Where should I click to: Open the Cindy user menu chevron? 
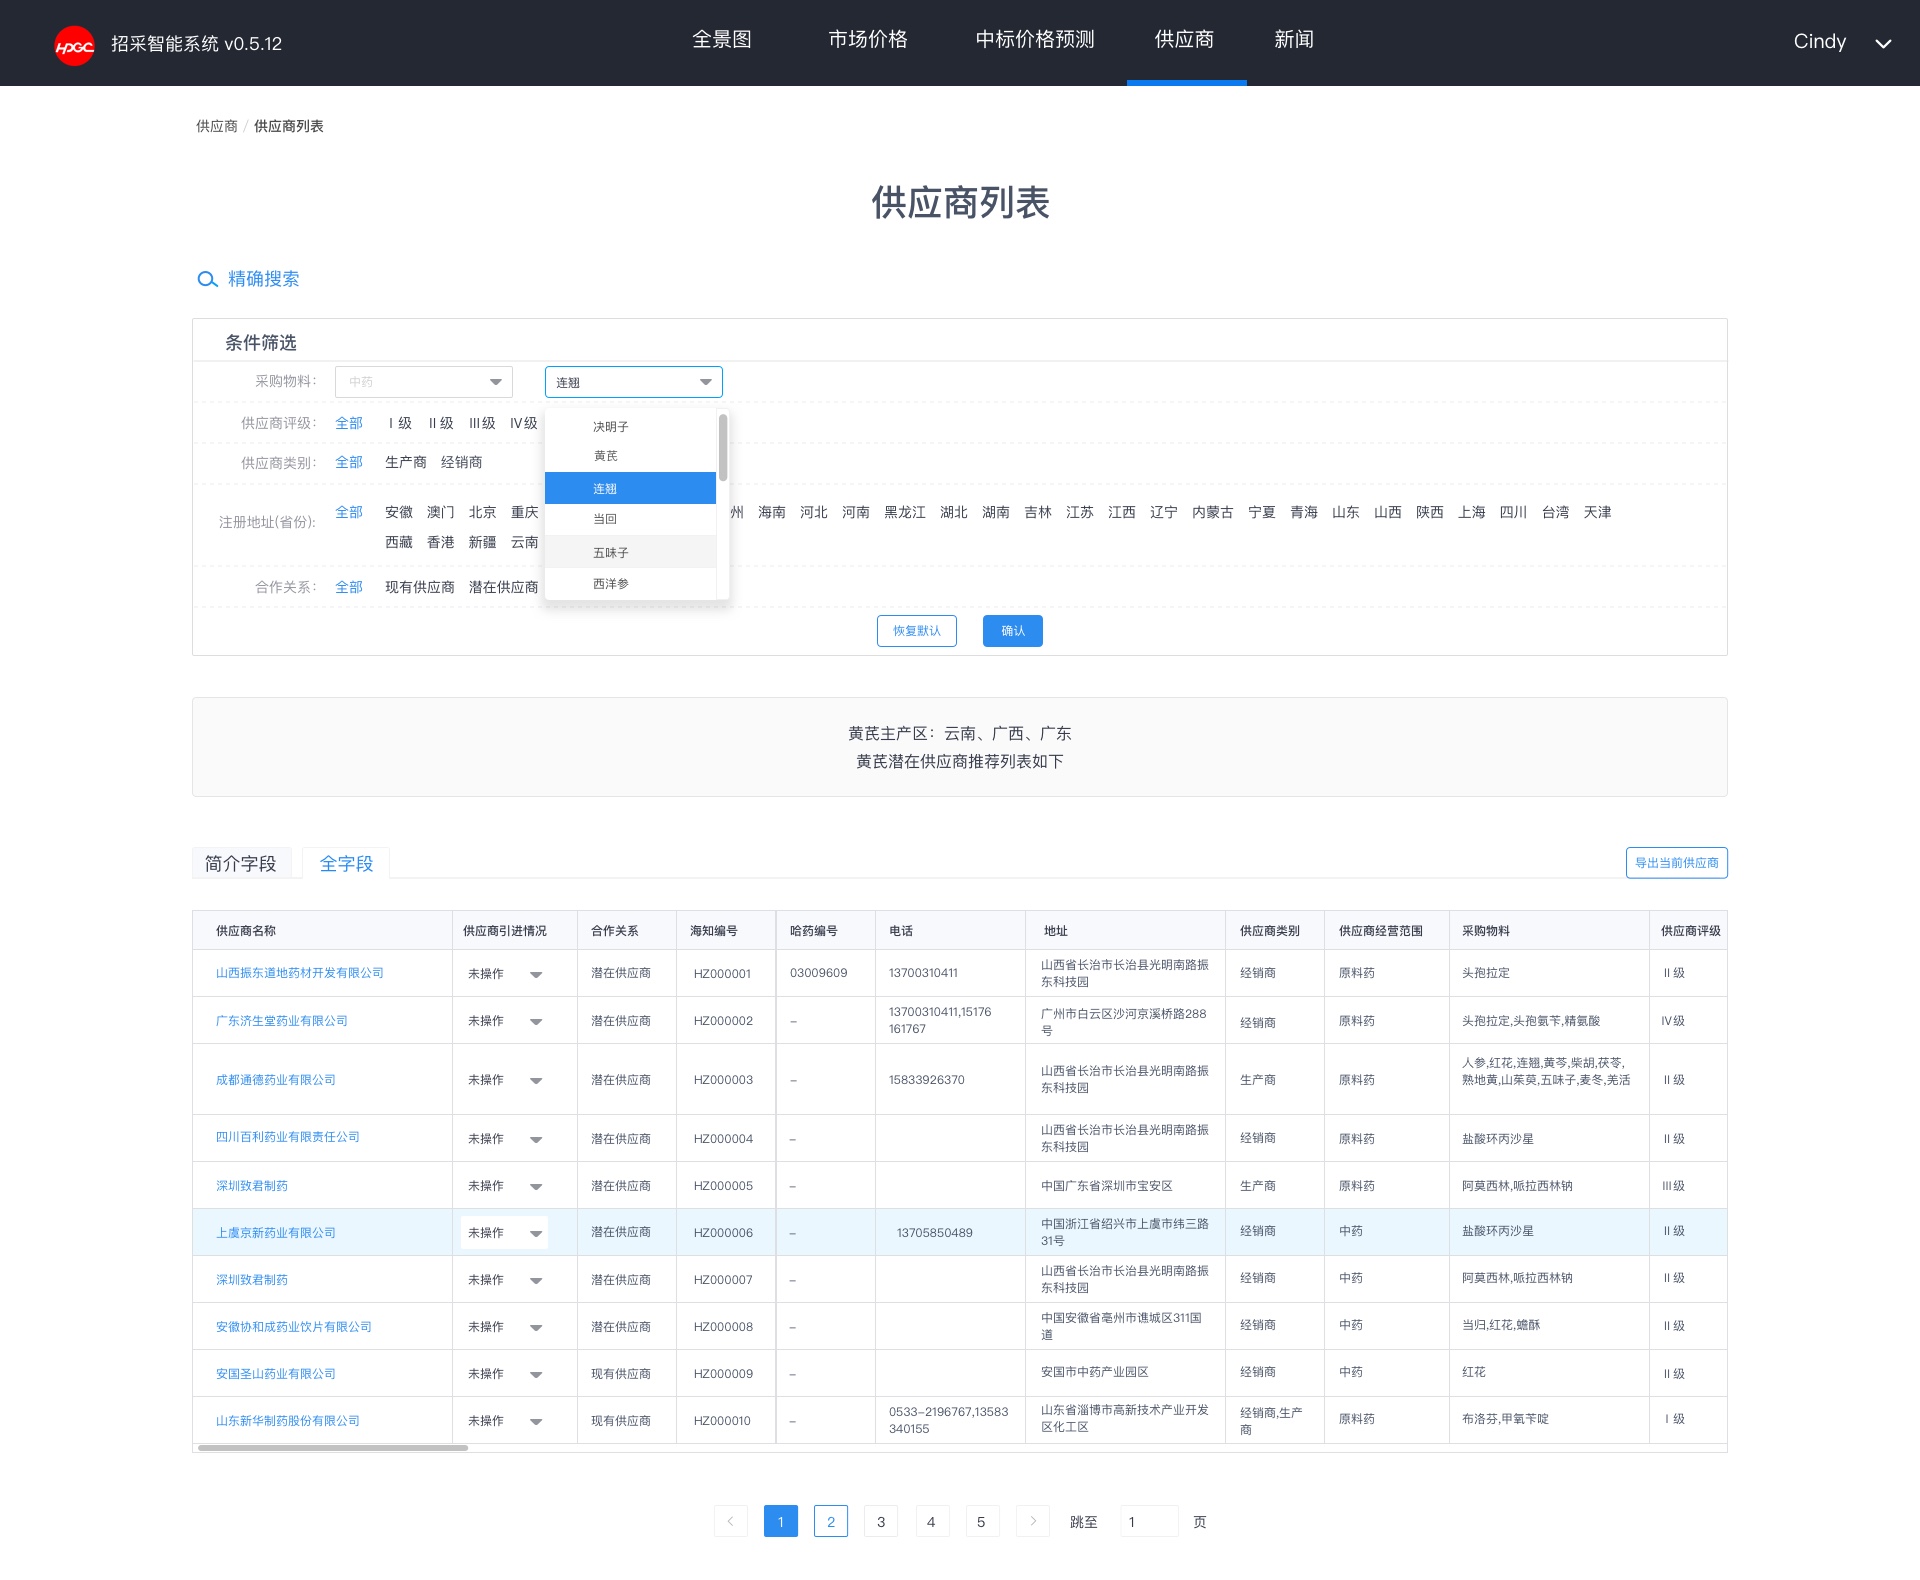pos(1883,44)
